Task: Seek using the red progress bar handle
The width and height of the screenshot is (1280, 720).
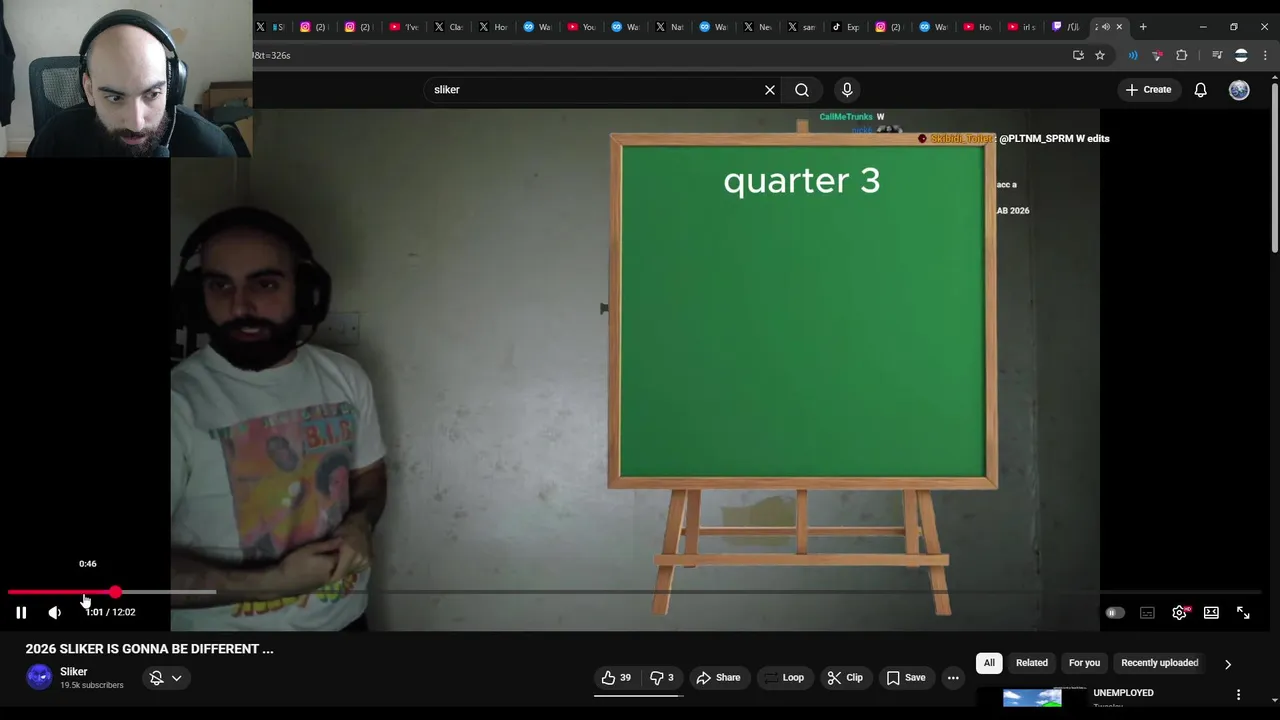Action: [116, 593]
